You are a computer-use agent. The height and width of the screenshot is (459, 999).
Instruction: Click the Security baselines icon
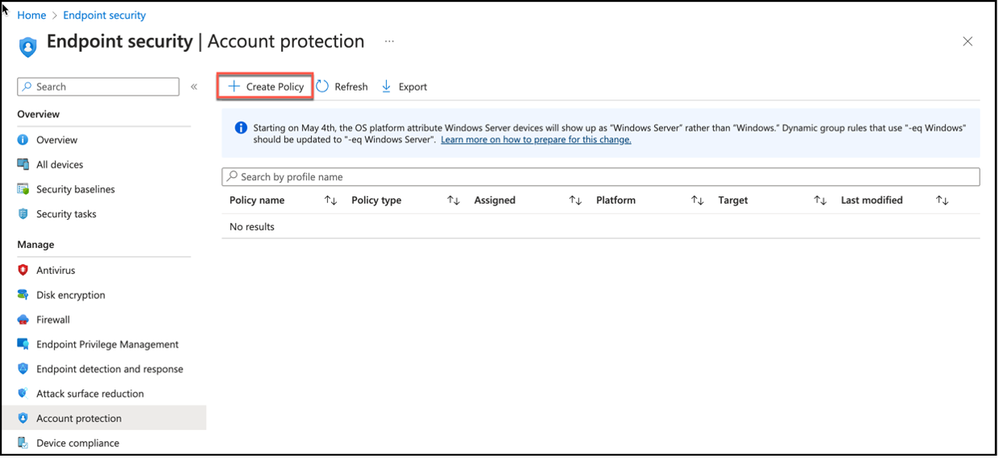[x=23, y=189]
